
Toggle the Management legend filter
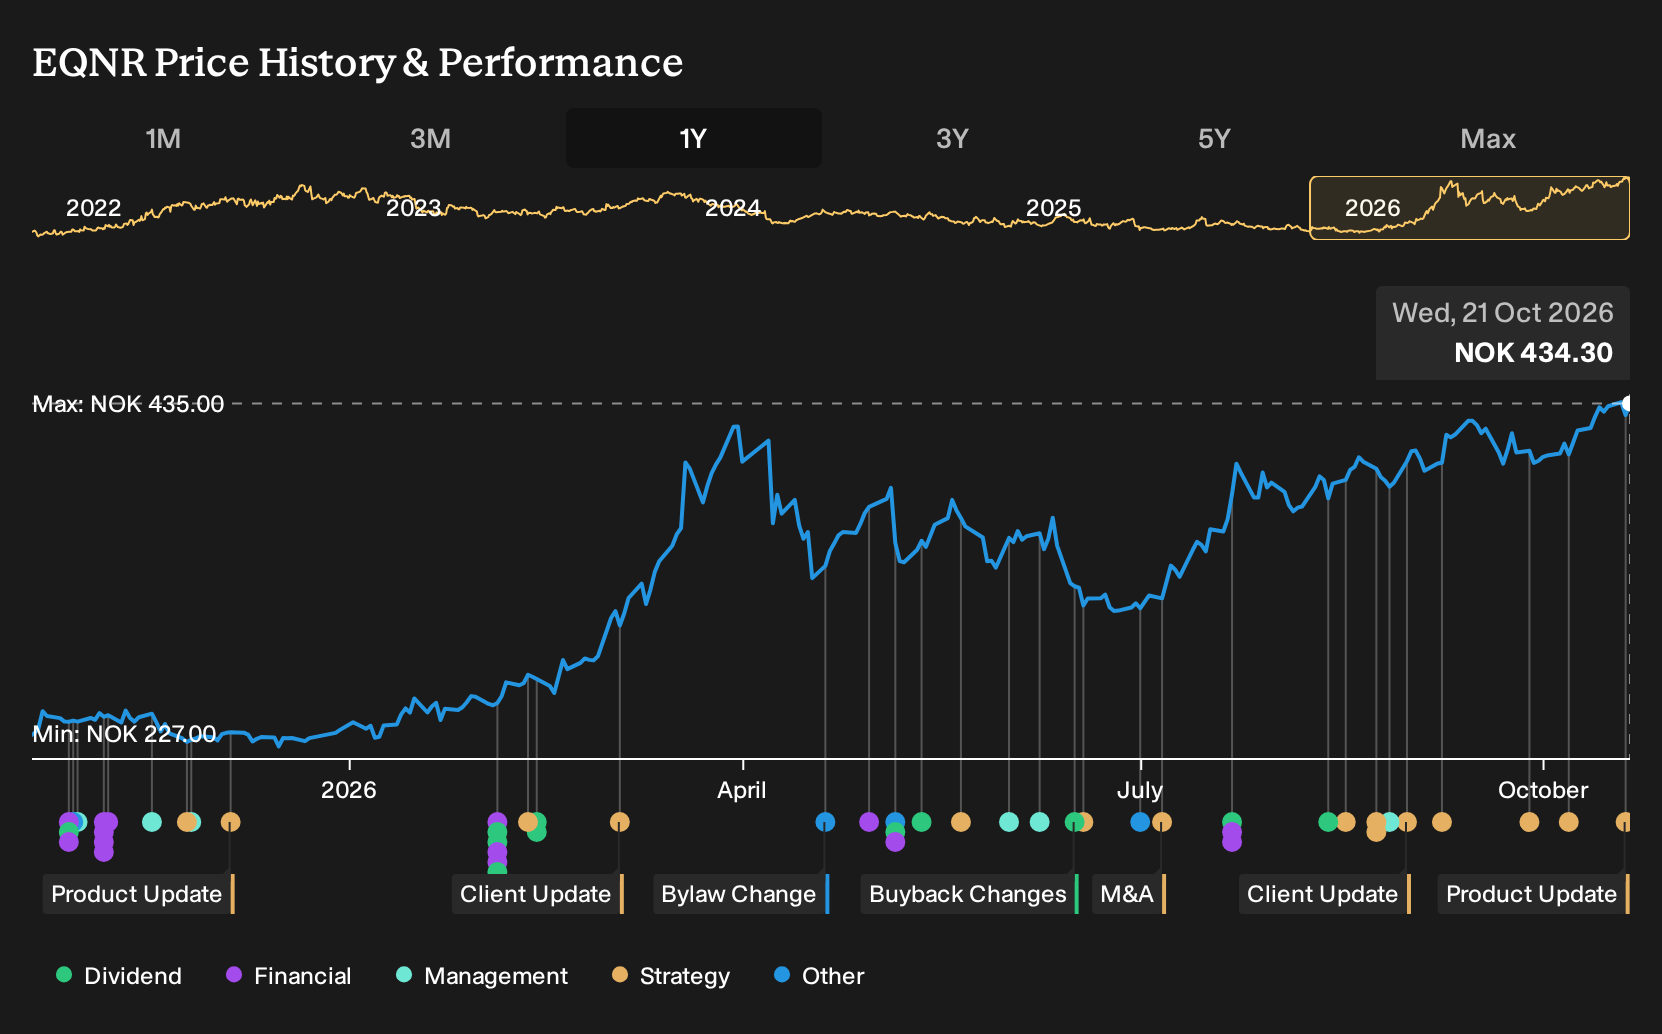tap(482, 976)
